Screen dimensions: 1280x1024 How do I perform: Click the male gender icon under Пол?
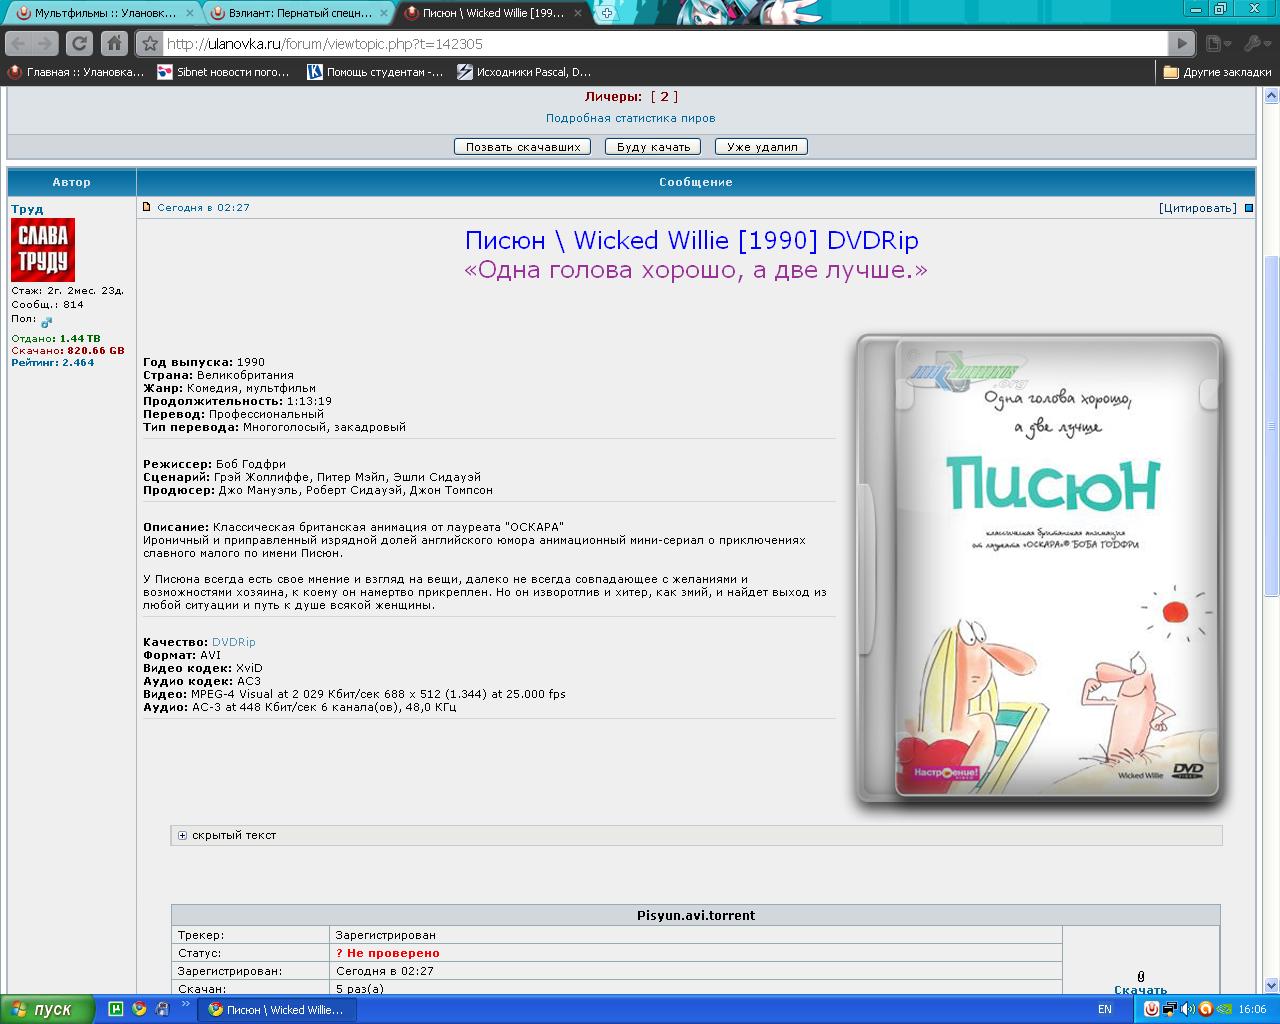point(46,321)
